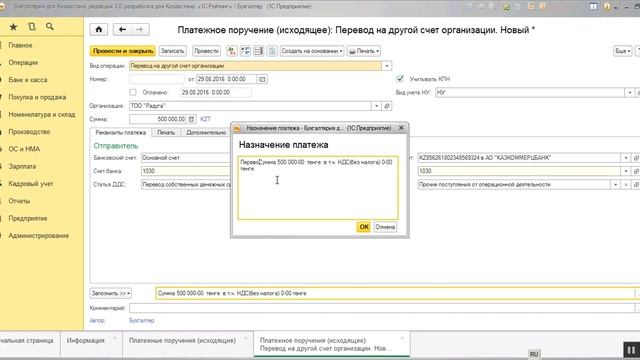Expand the Вид учета НУ dropdown
The height and width of the screenshot is (360, 640).
coord(630,93)
